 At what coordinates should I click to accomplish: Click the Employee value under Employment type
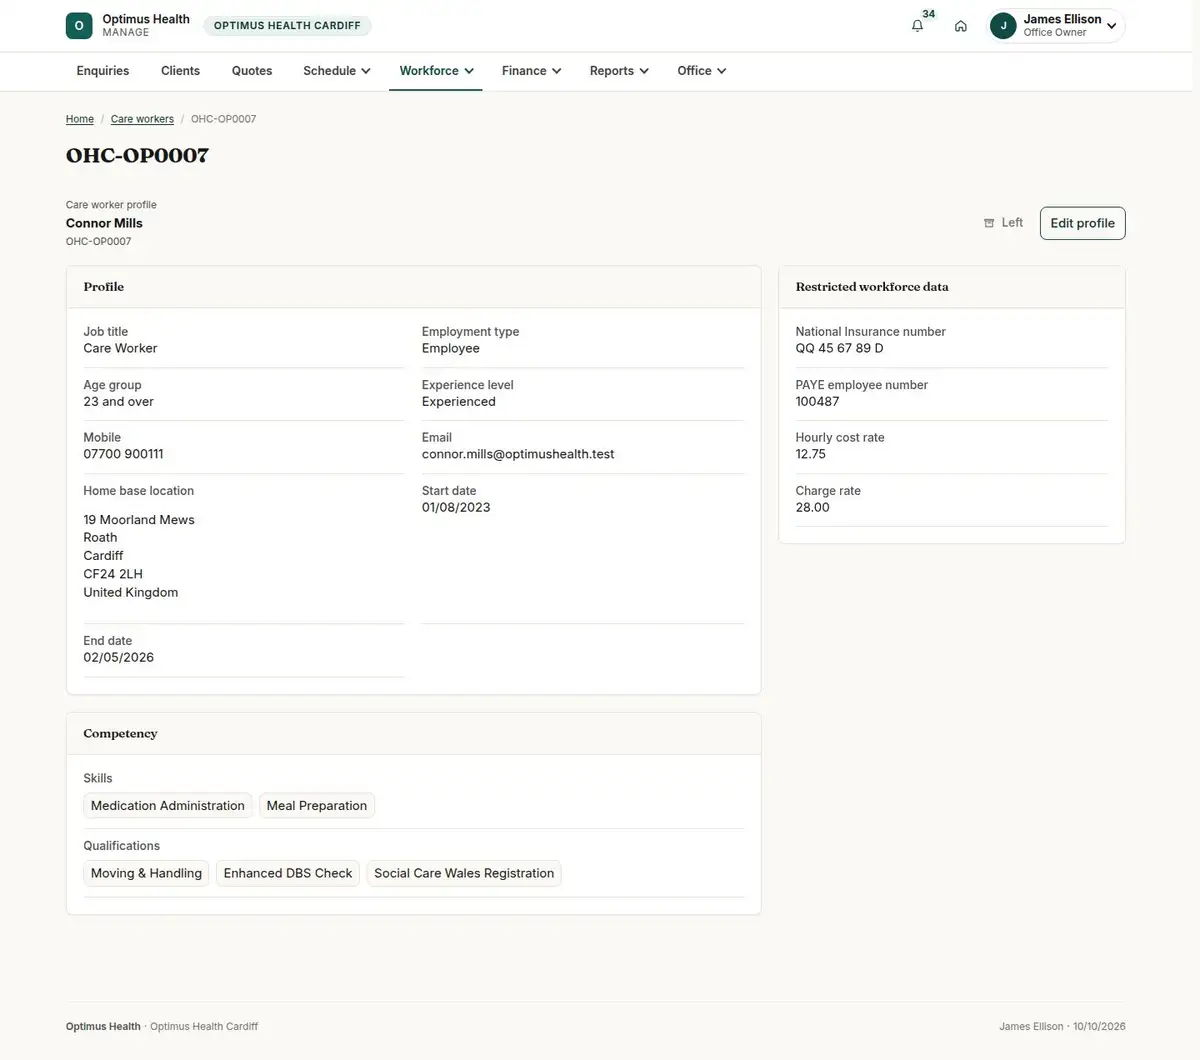(x=451, y=348)
